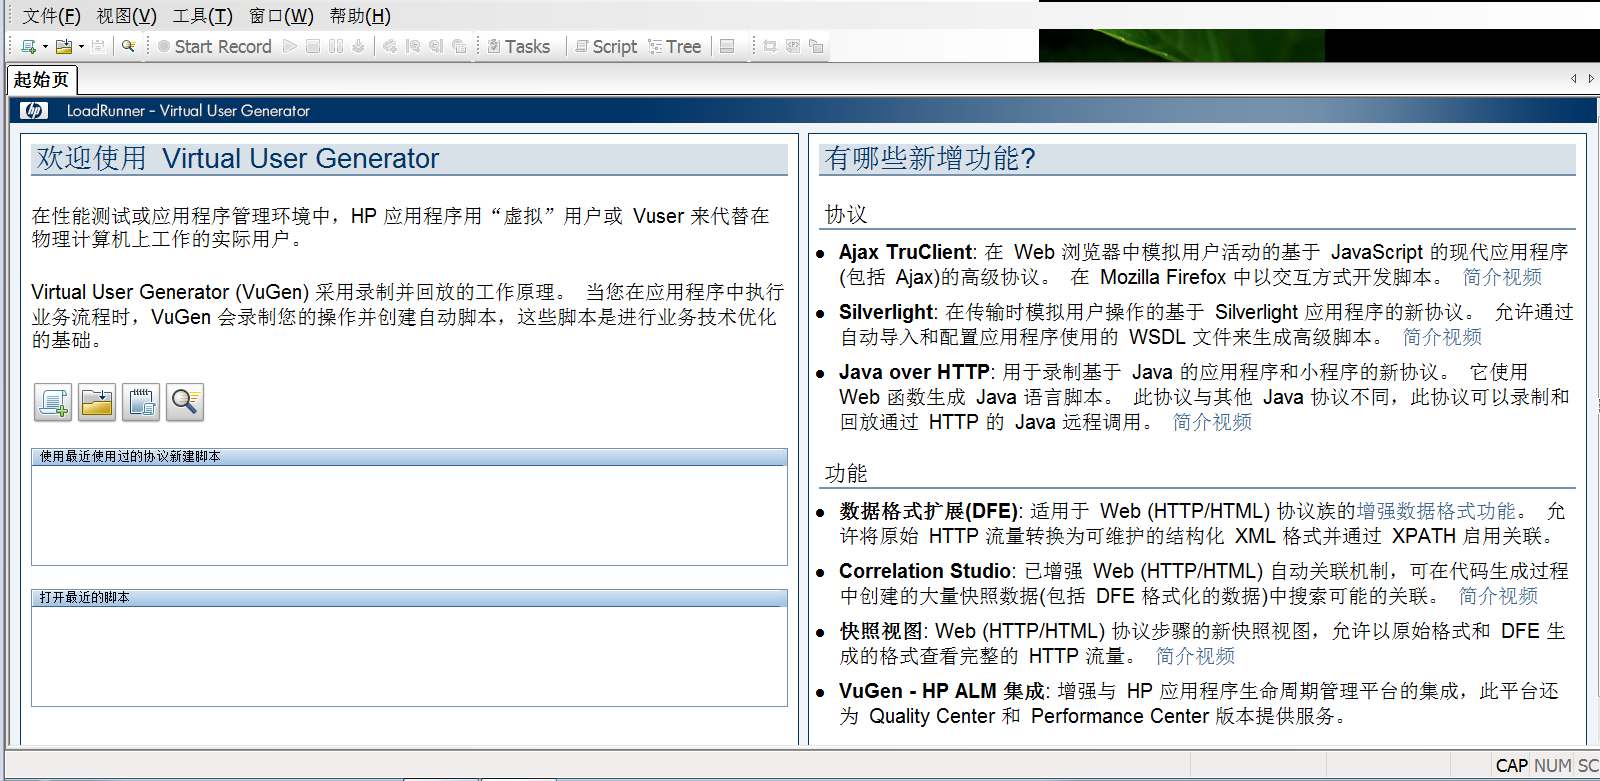
Task: Click the tab scroll left arrow
Action: coord(1574,79)
